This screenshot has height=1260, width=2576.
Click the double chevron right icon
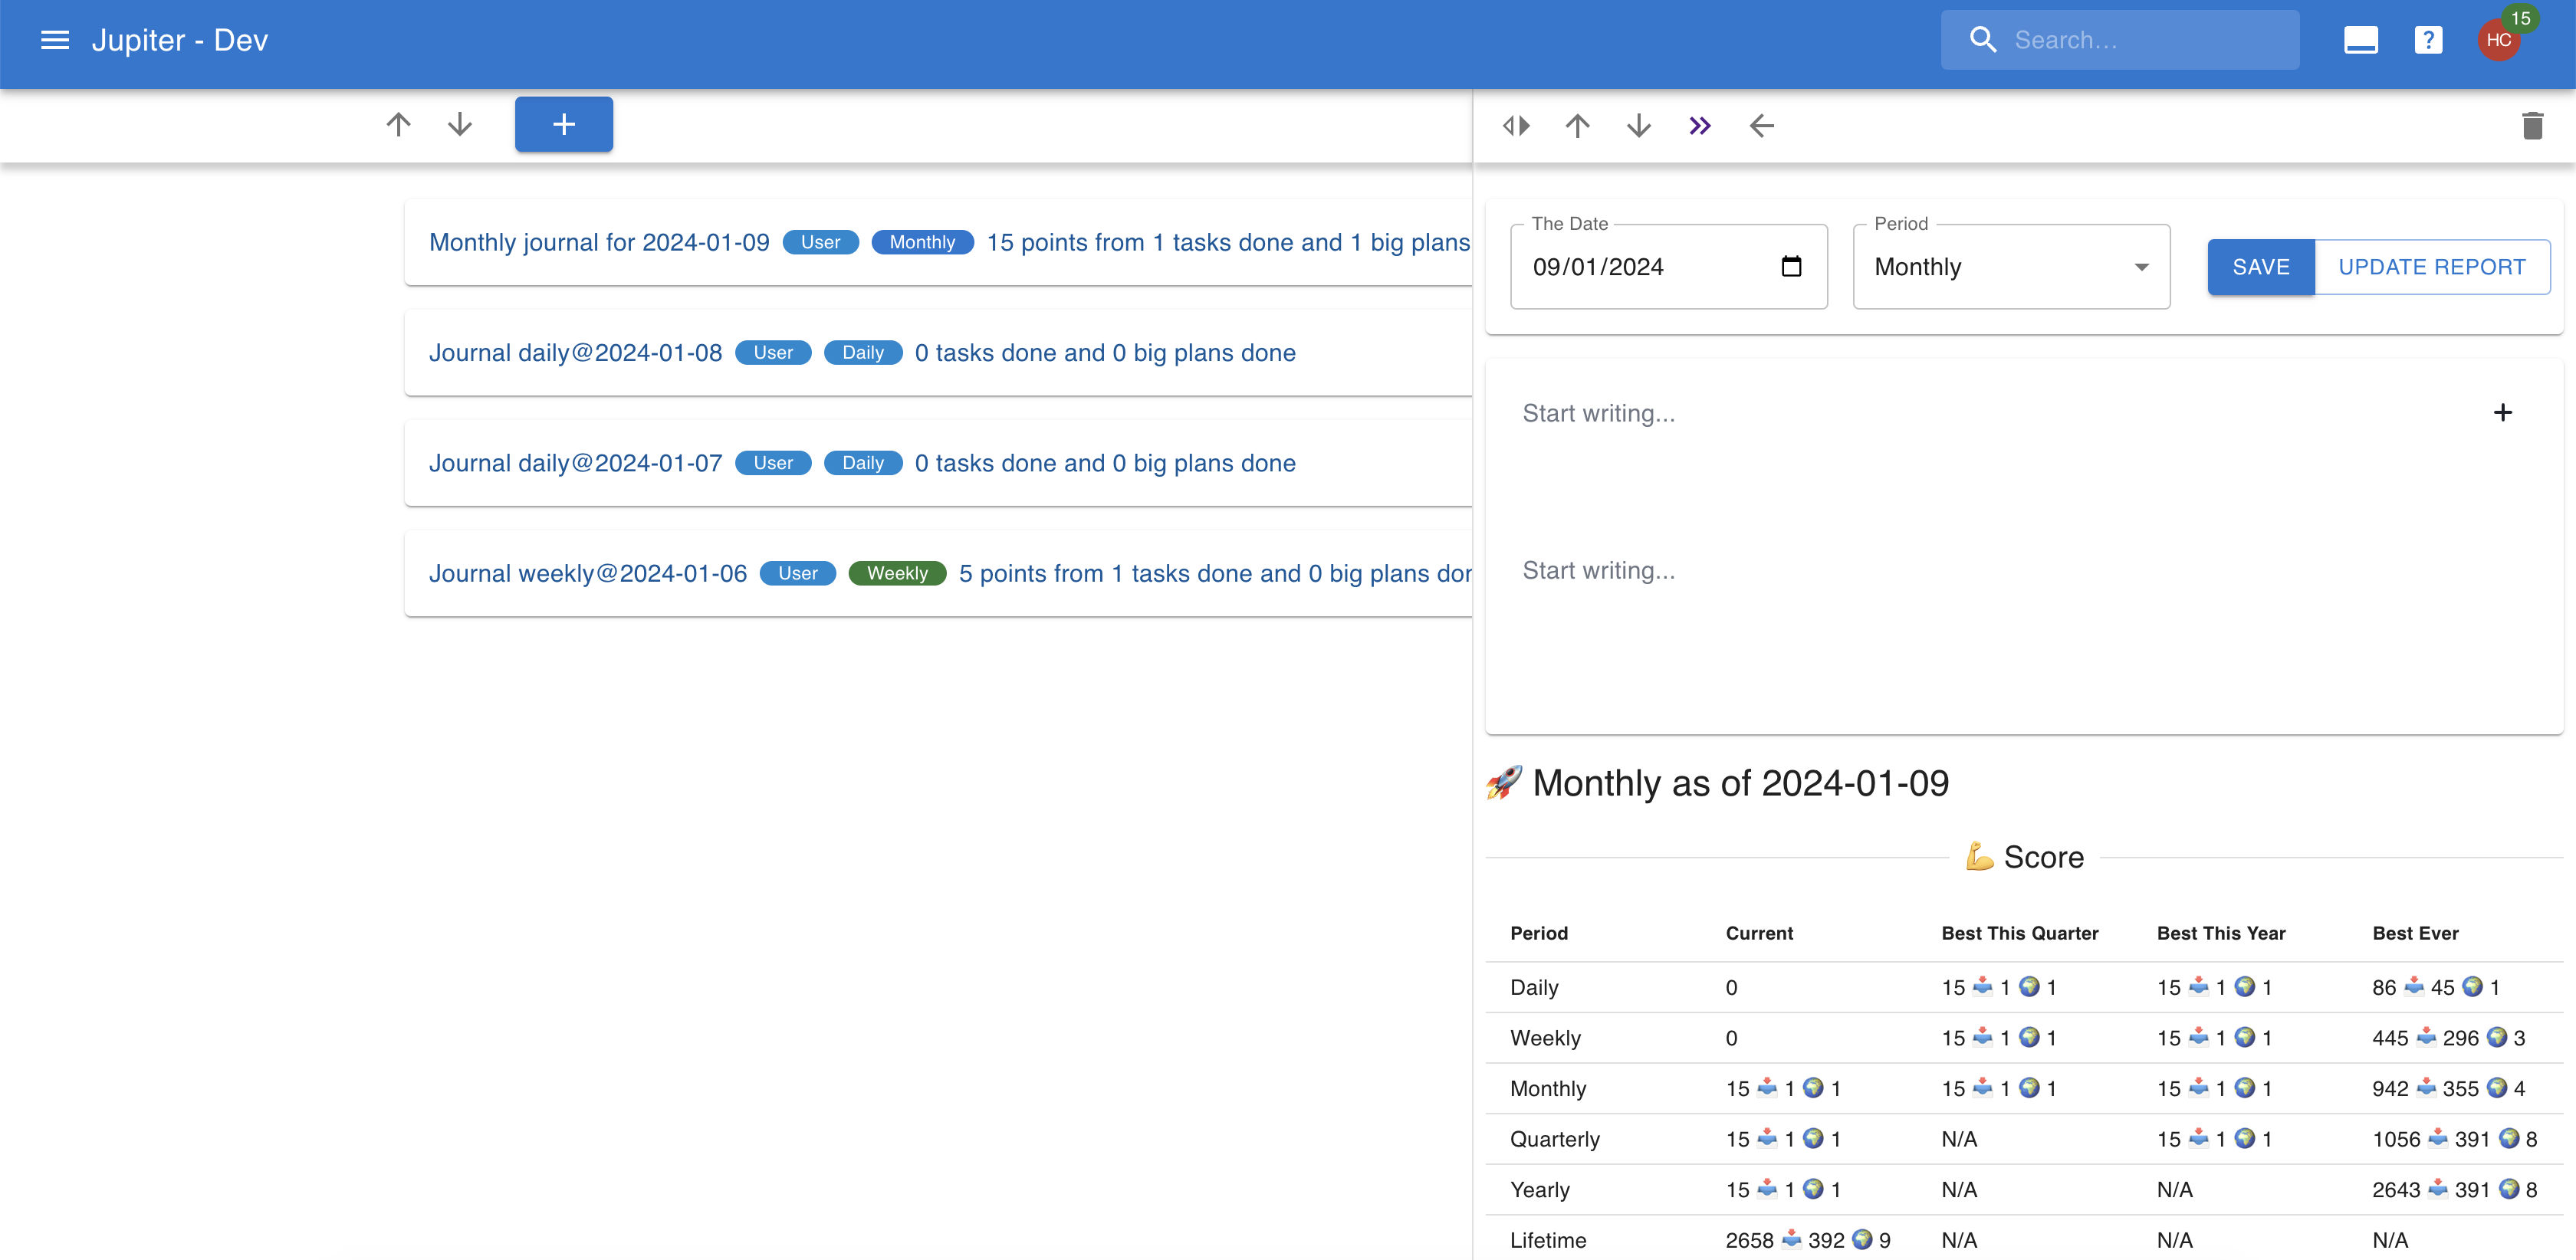click(x=1700, y=126)
